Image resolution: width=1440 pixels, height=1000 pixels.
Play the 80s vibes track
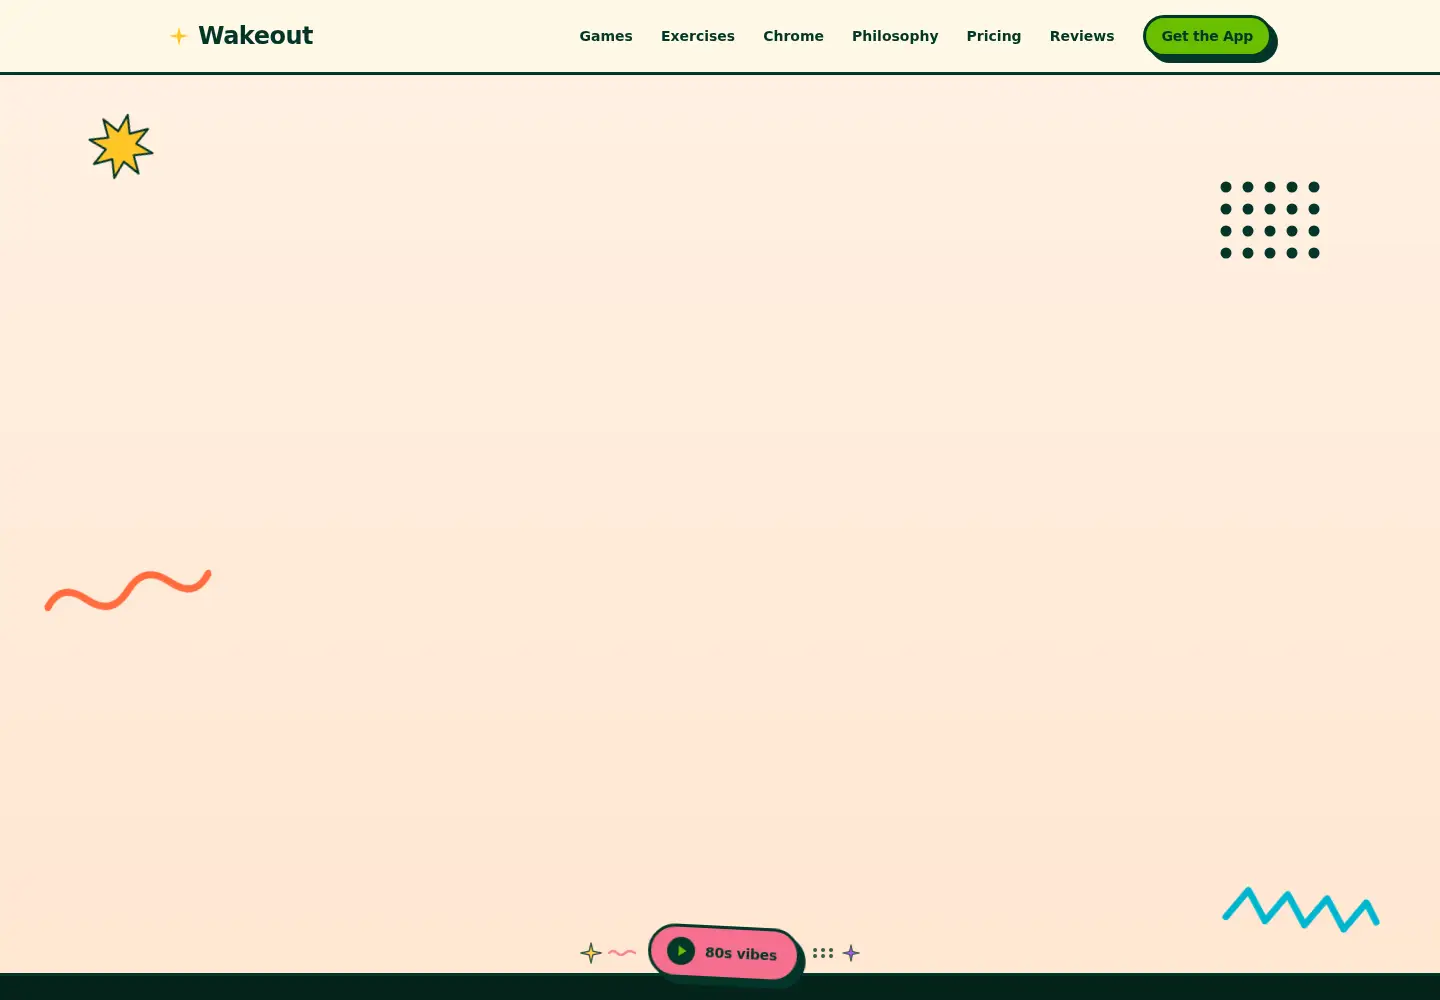(724, 952)
